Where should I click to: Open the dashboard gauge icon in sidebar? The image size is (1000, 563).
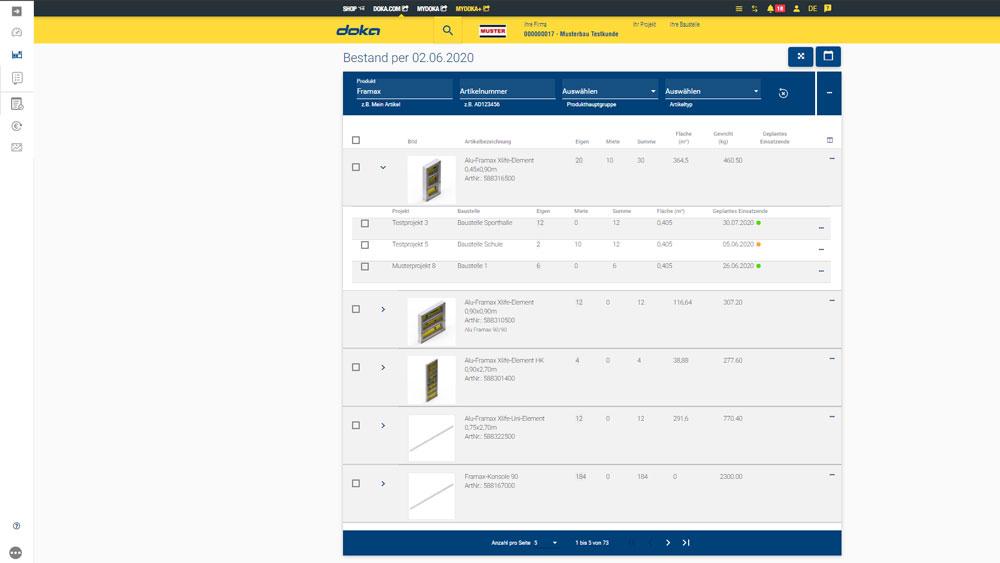(x=16, y=32)
